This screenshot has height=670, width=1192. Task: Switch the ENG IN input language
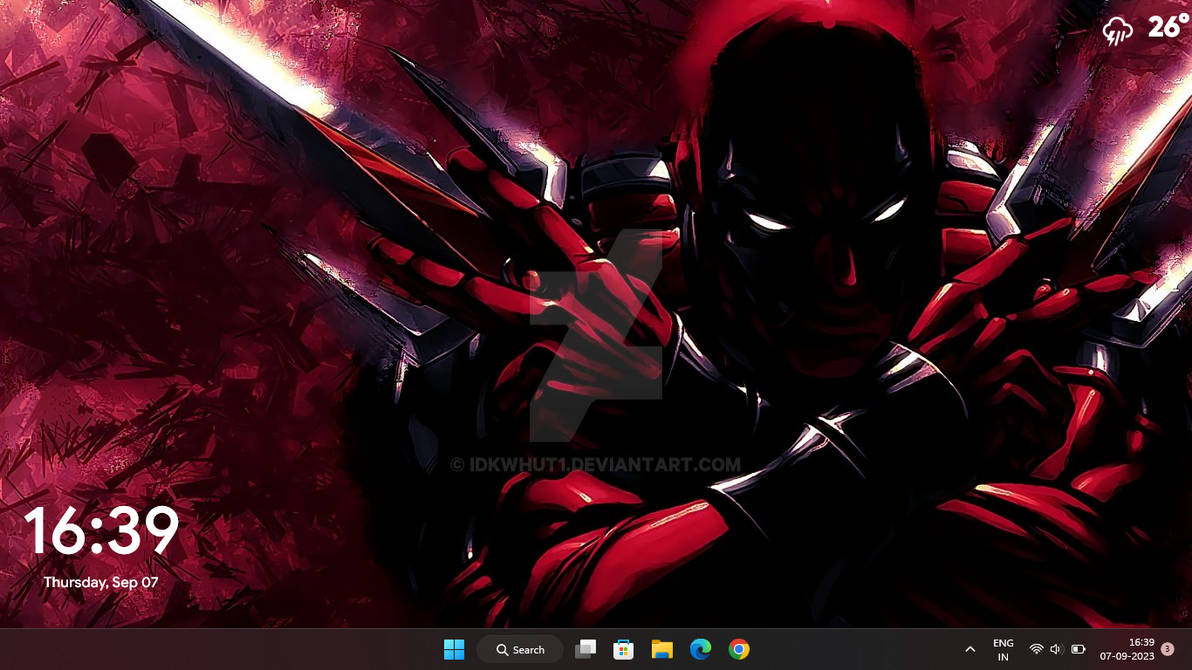tap(1003, 649)
